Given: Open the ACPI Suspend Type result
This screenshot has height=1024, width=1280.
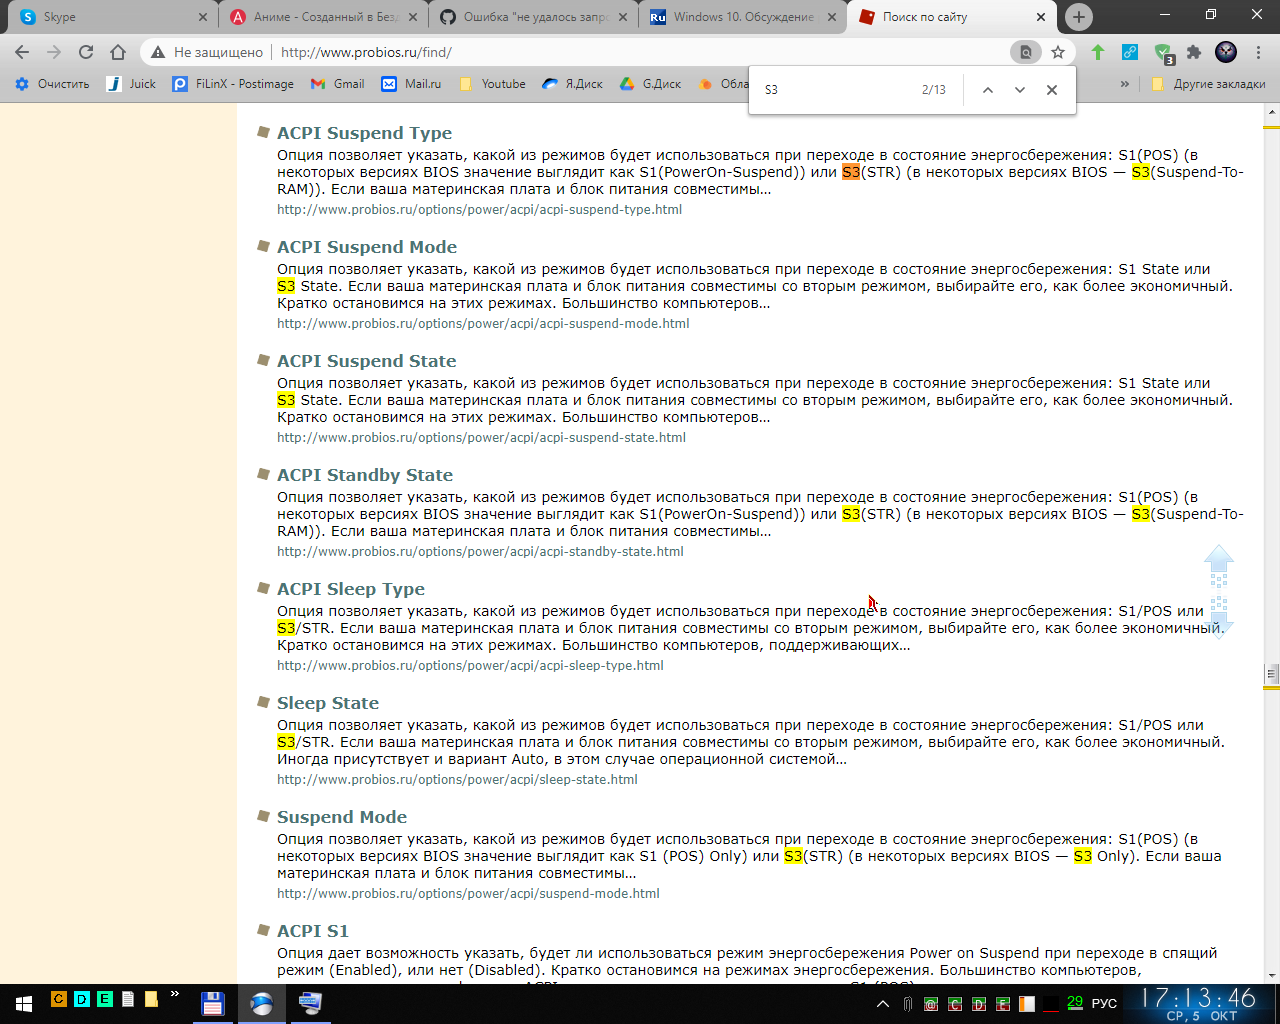Looking at the screenshot, I should coord(364,133).
